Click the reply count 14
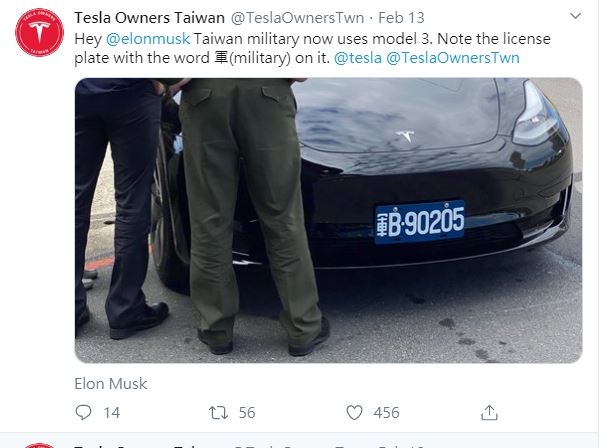The width and height of the screenshot is (614, 448). (x=112, y=413)
